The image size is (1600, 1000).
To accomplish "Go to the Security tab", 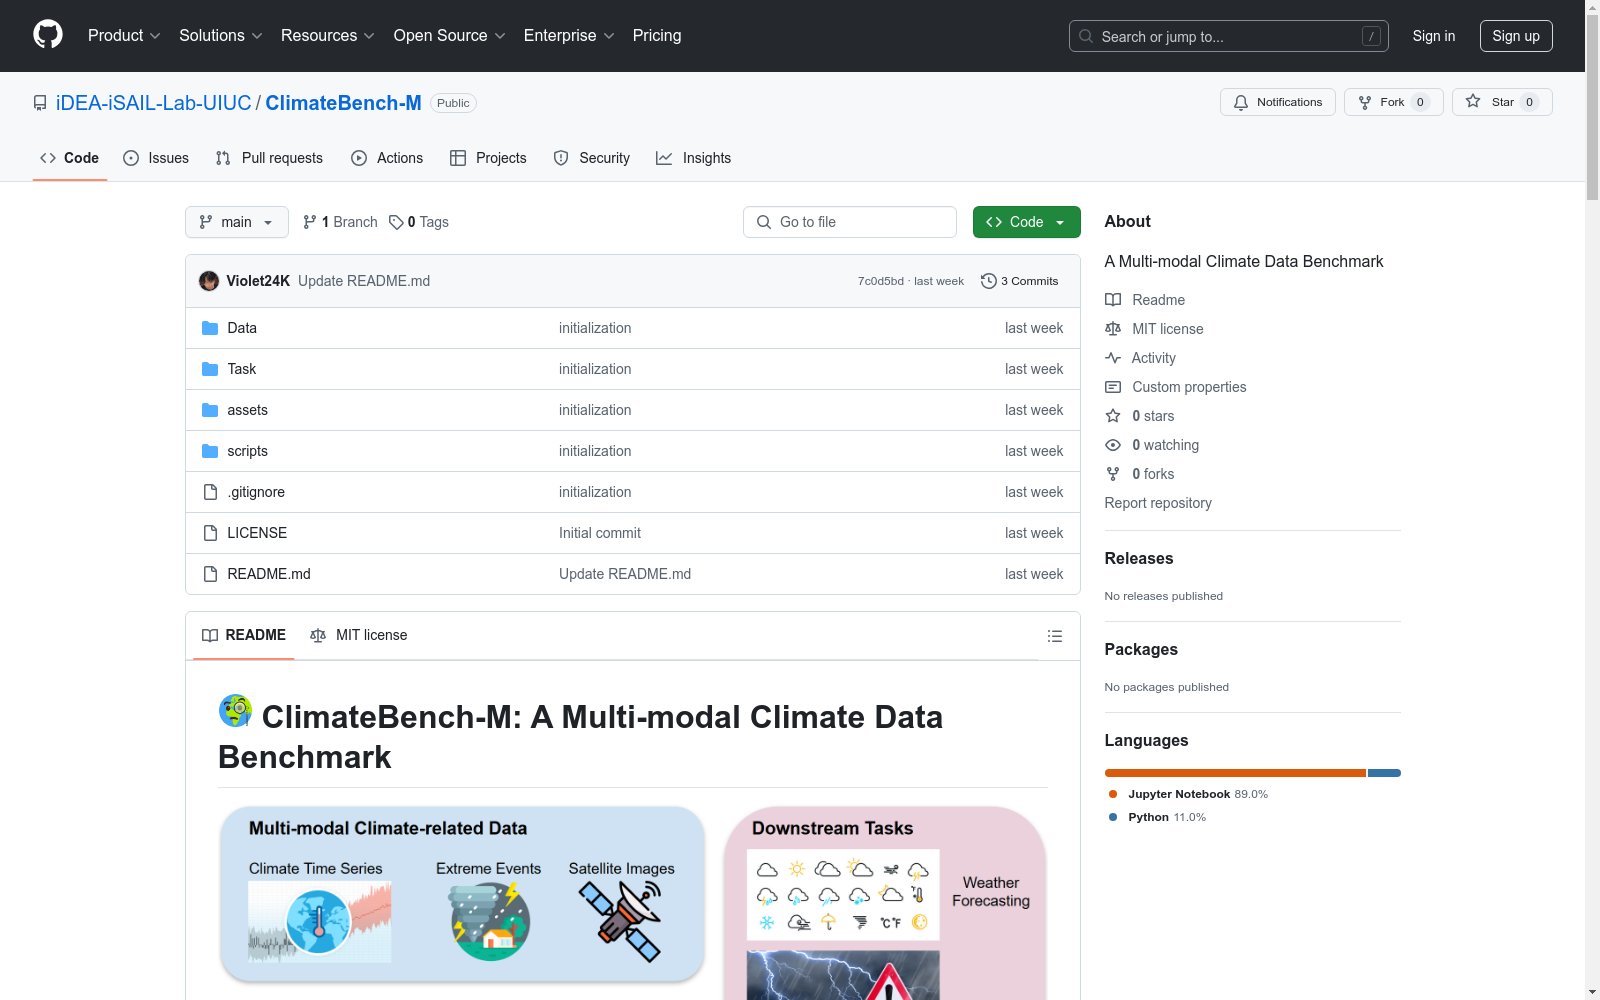I will (x=592, y=158).
